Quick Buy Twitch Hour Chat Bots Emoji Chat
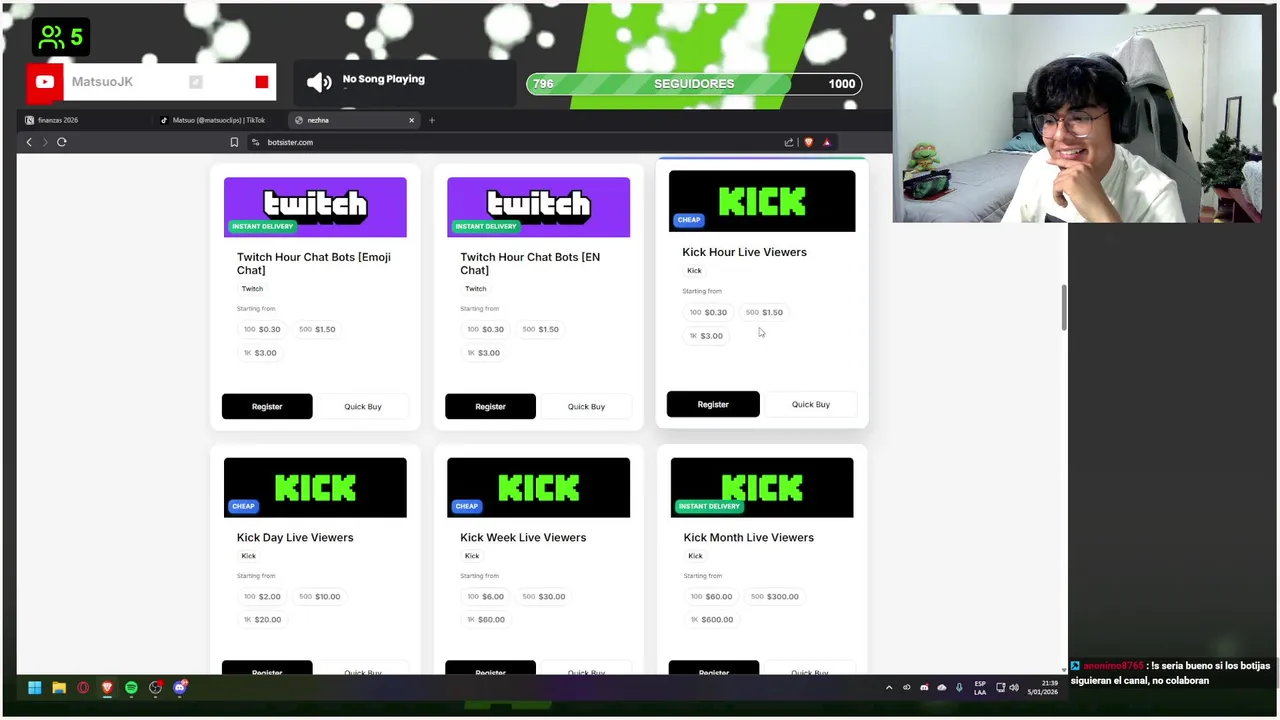The height and width of the screenshot is (720, 1280). [363, 406]
